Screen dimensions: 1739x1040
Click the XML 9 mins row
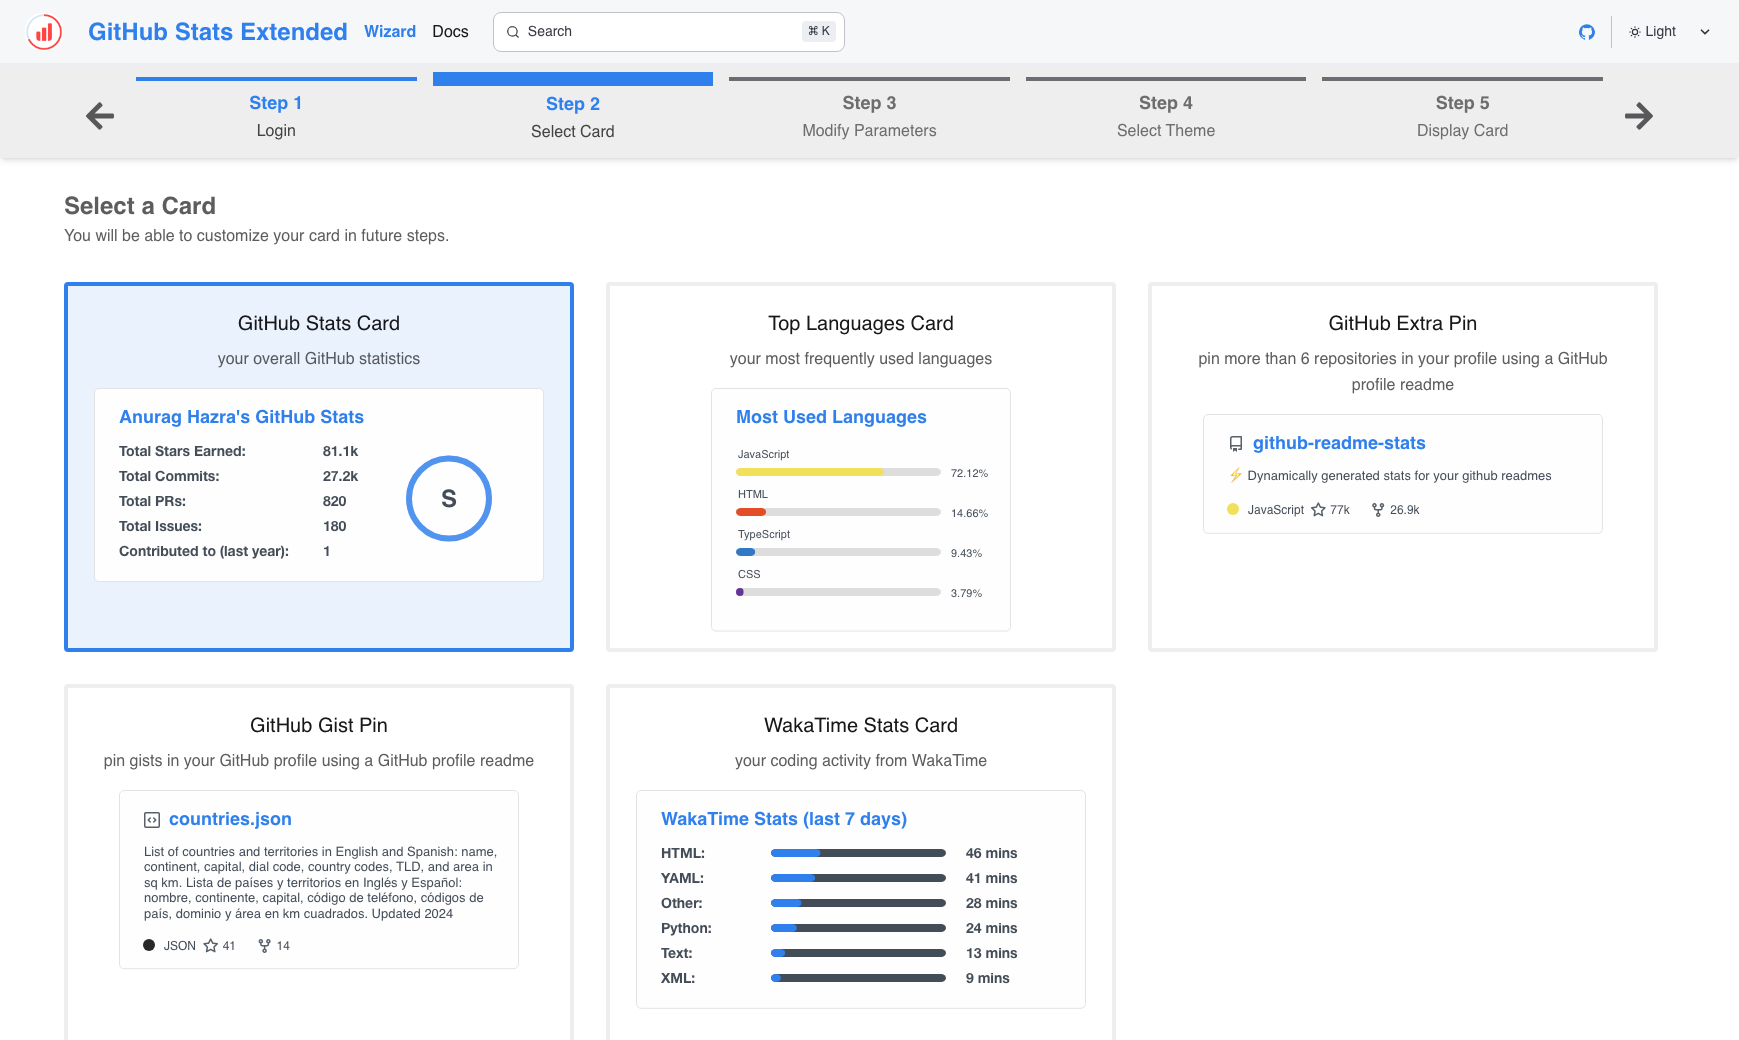pyautogui.click(x=835, y=978)
